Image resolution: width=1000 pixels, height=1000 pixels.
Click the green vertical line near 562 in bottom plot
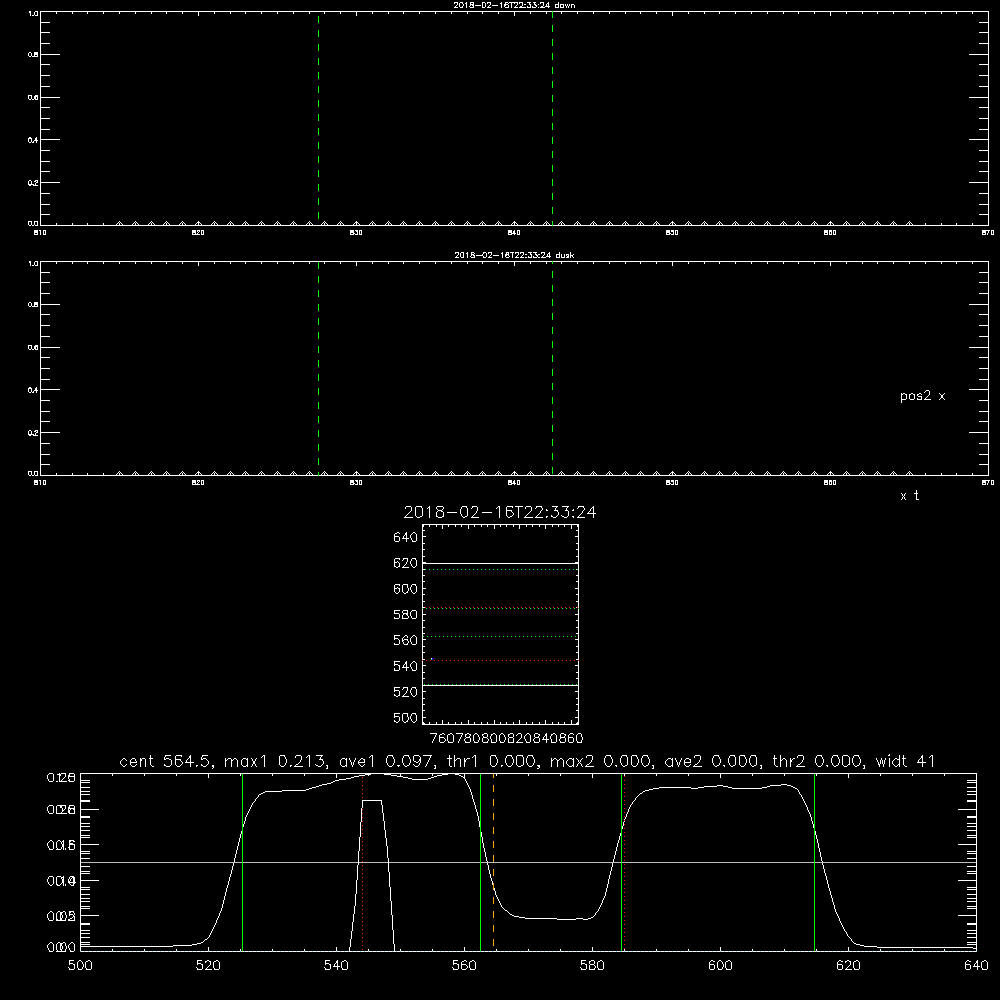click(480, 861)
